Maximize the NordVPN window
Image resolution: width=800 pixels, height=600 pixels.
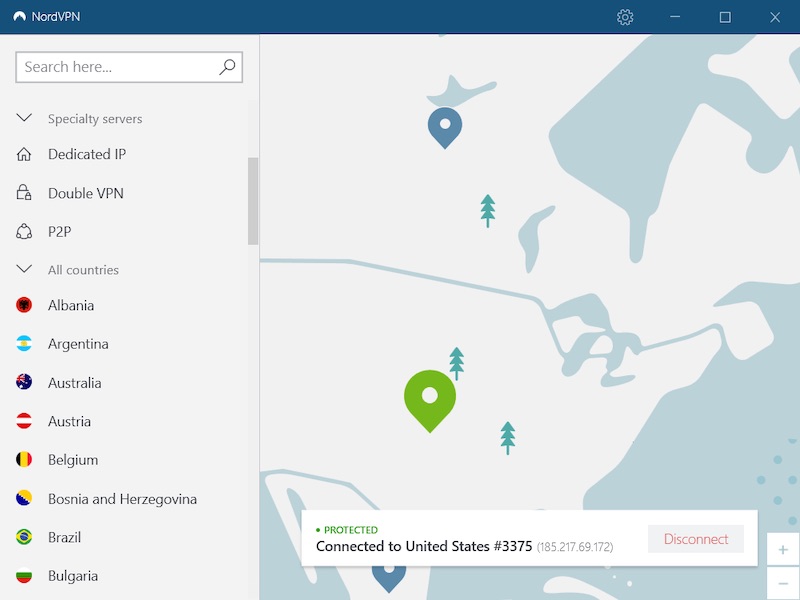click(725, 17)
